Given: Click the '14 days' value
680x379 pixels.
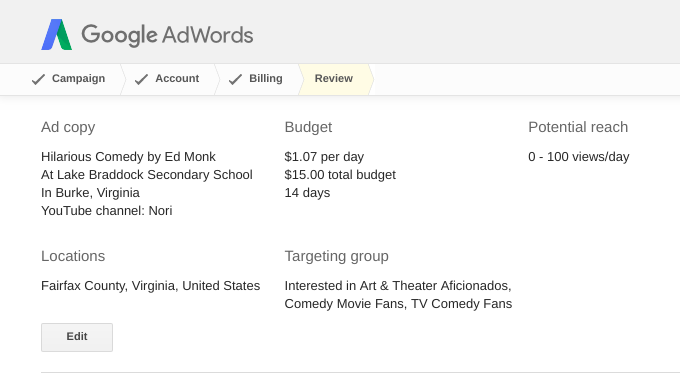Looking at the screenshot, I should point(307,193).
